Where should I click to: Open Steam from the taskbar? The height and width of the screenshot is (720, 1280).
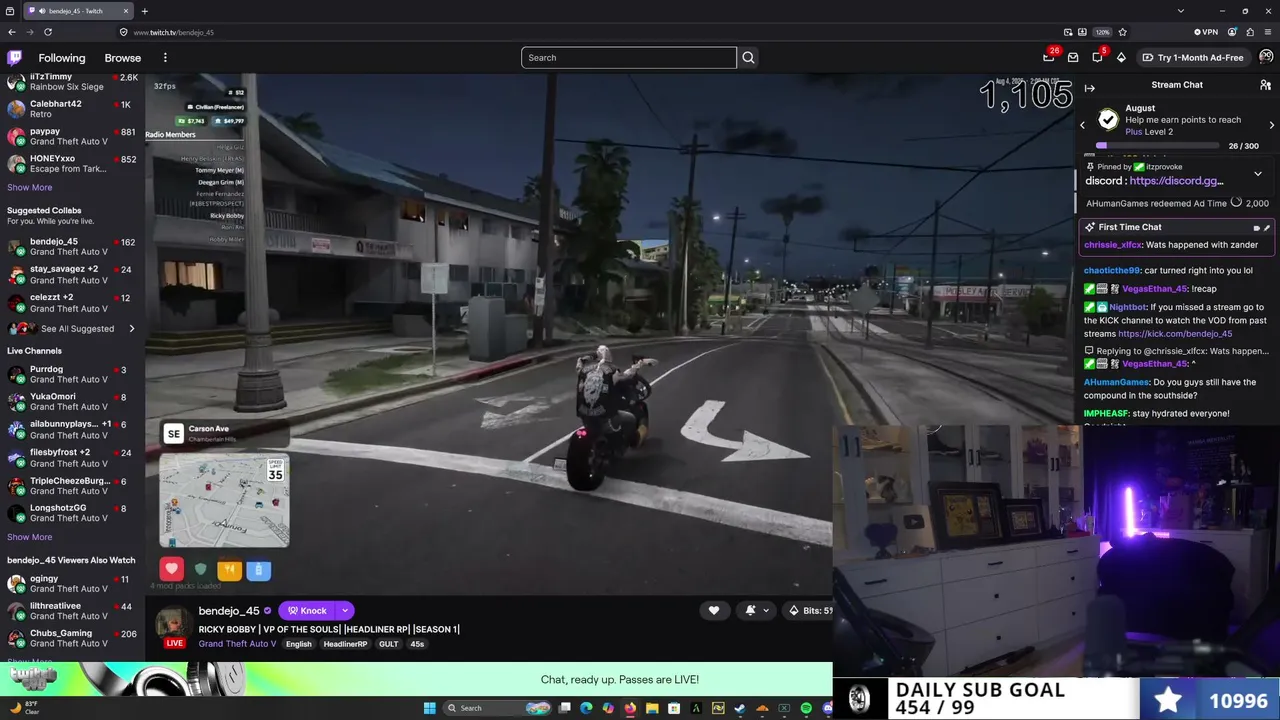(x=740, y=708)
